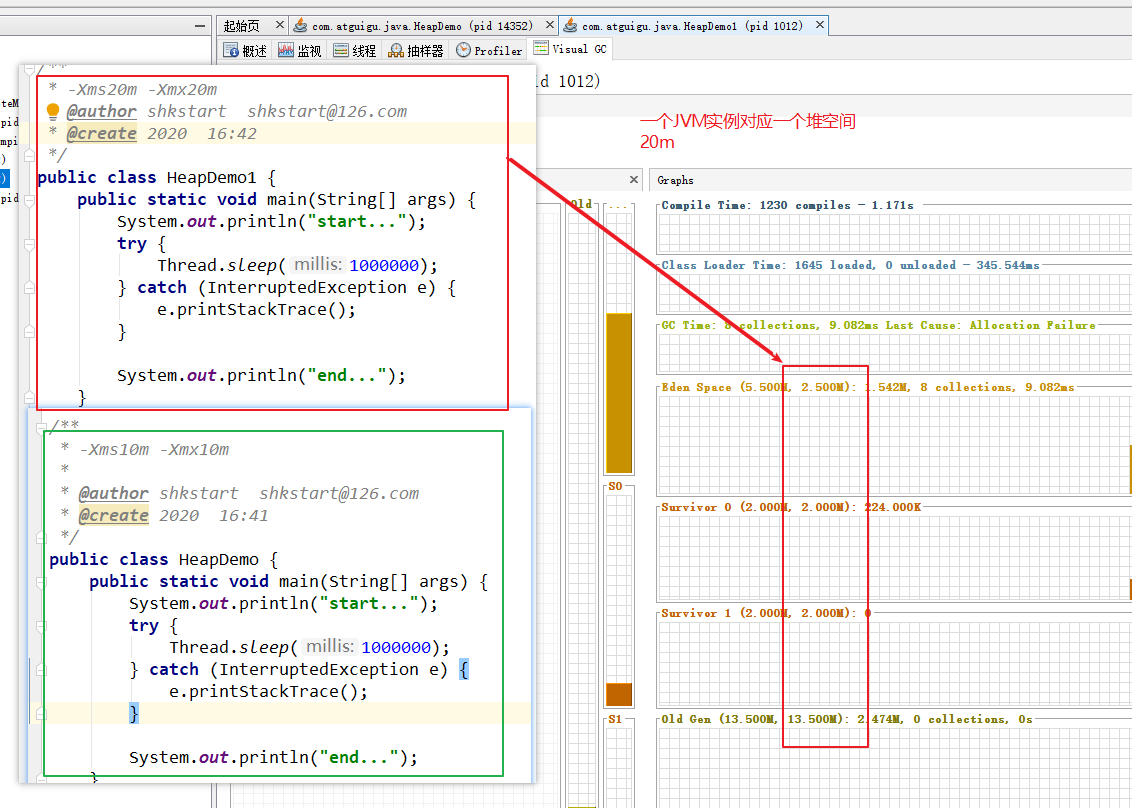Screen dimensions: 1132x808
Task: Close the HeapDemo (pid 14352) tab
Action: pyautogui.click(x=549, y=25)
